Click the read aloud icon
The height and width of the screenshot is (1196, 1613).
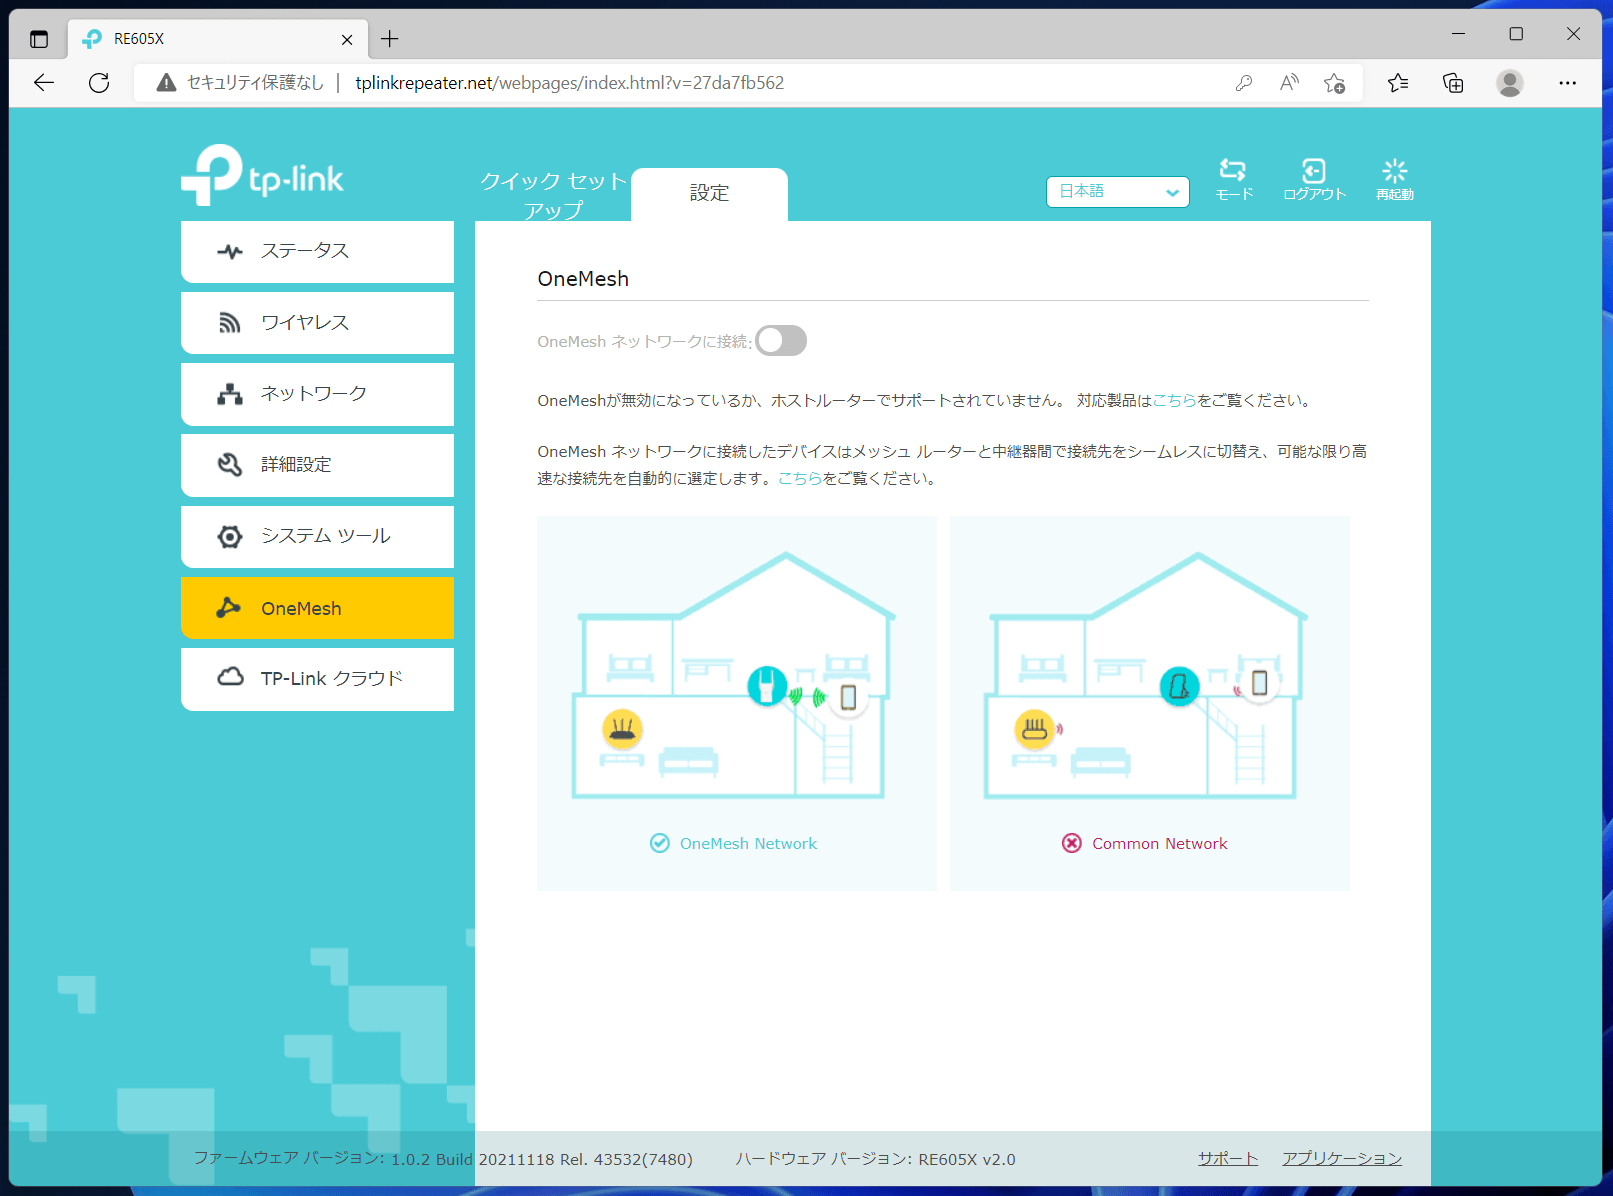click(1289, 83)
